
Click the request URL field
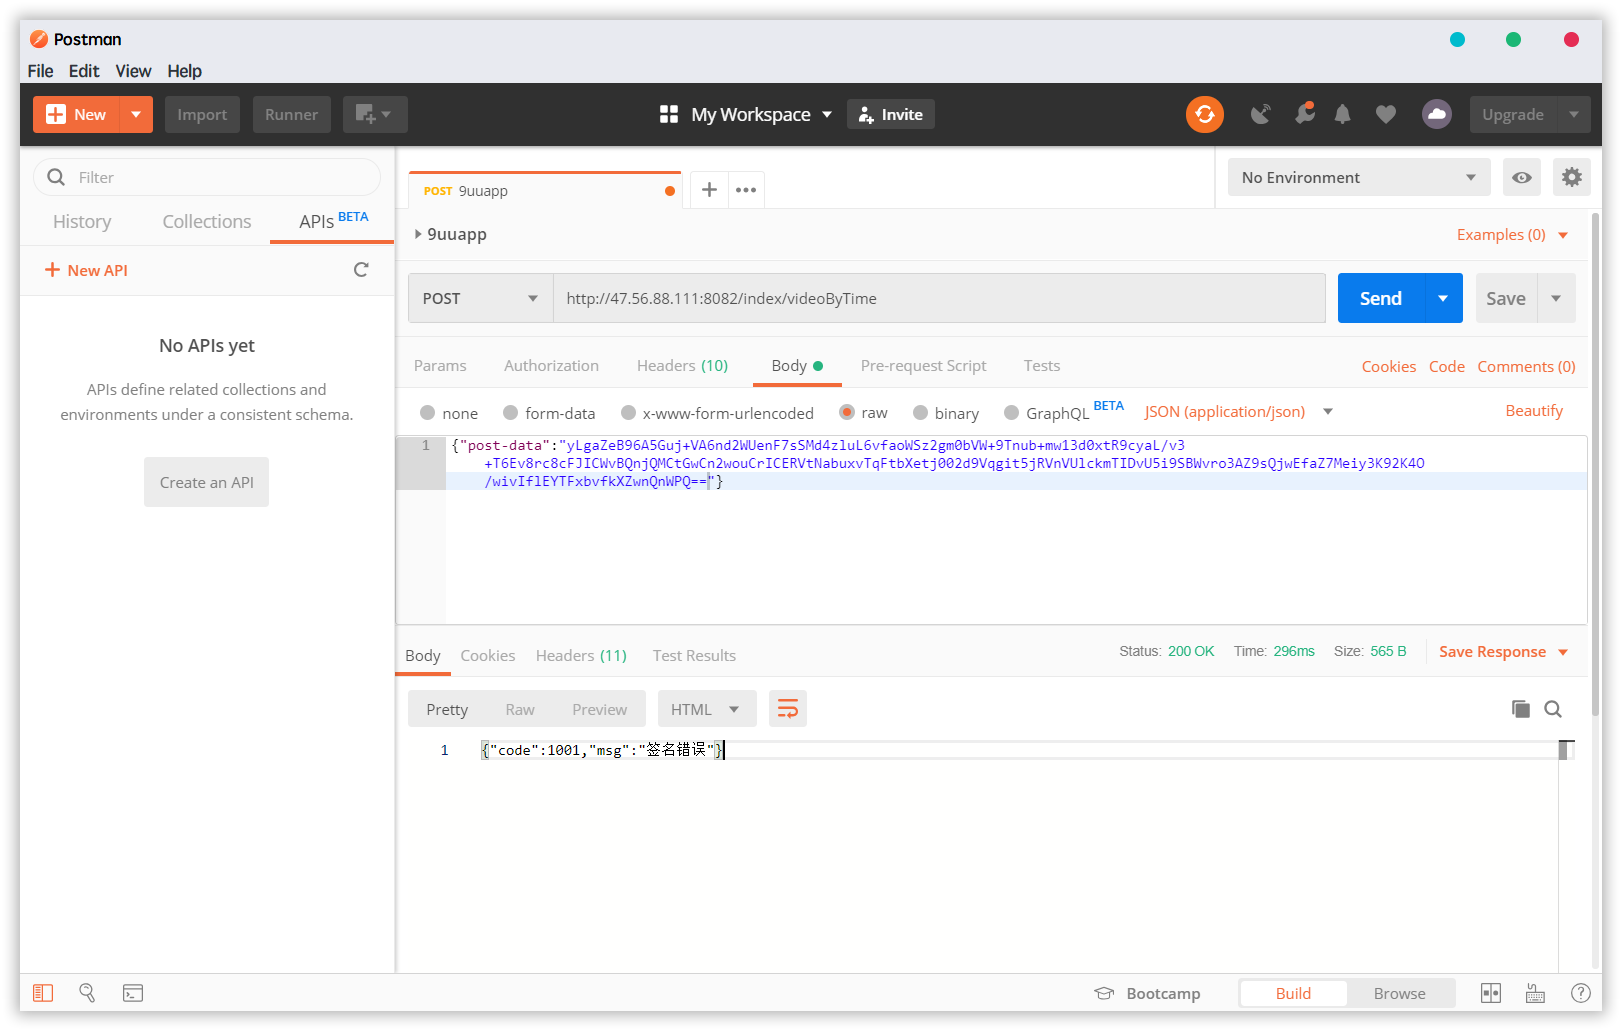(939, 298)
